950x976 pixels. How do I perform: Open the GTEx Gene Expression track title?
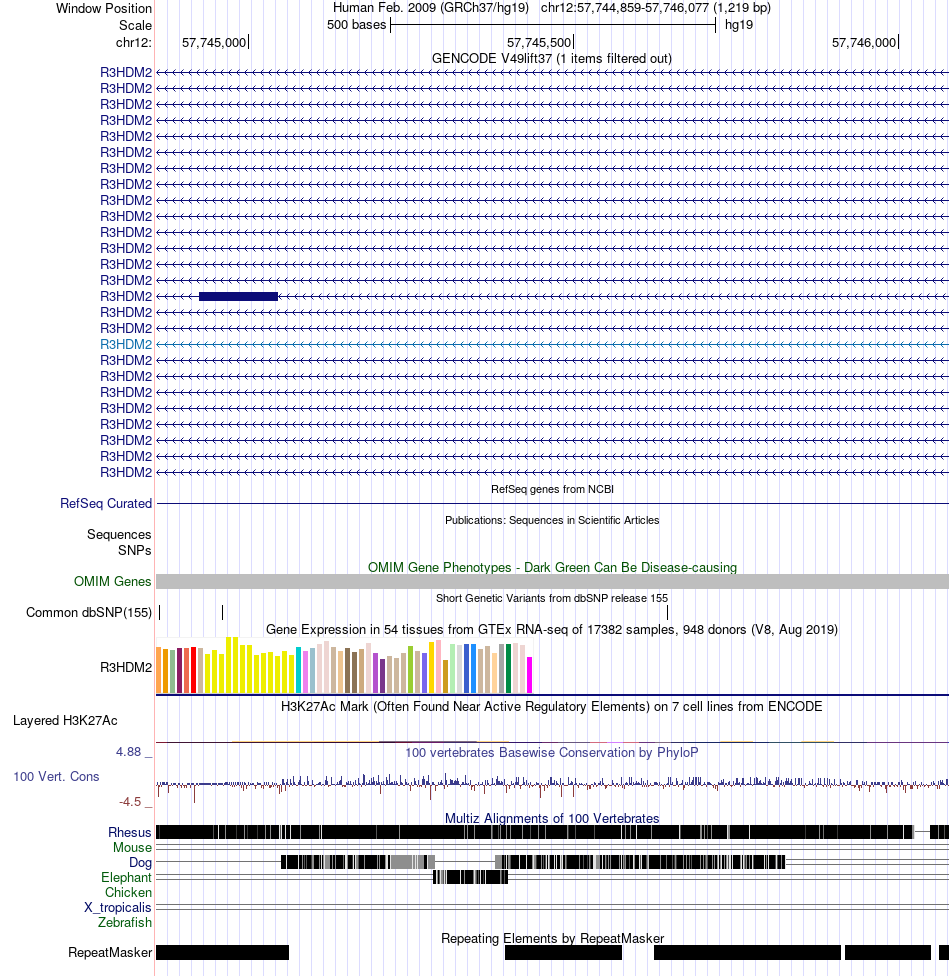point(552,629)
